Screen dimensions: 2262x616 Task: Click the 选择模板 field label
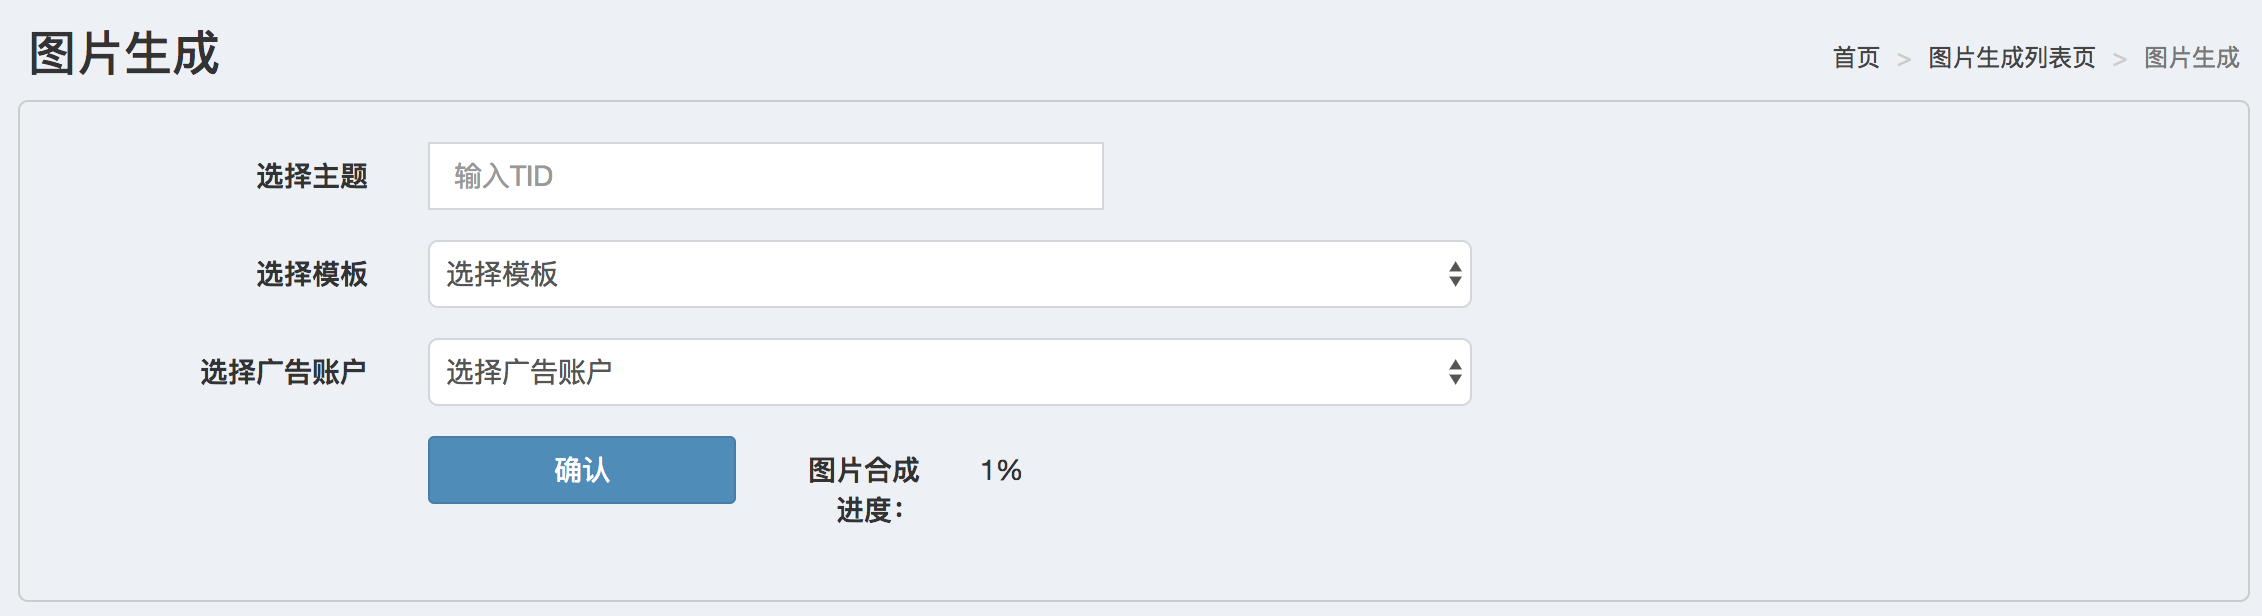pos(312,274)
